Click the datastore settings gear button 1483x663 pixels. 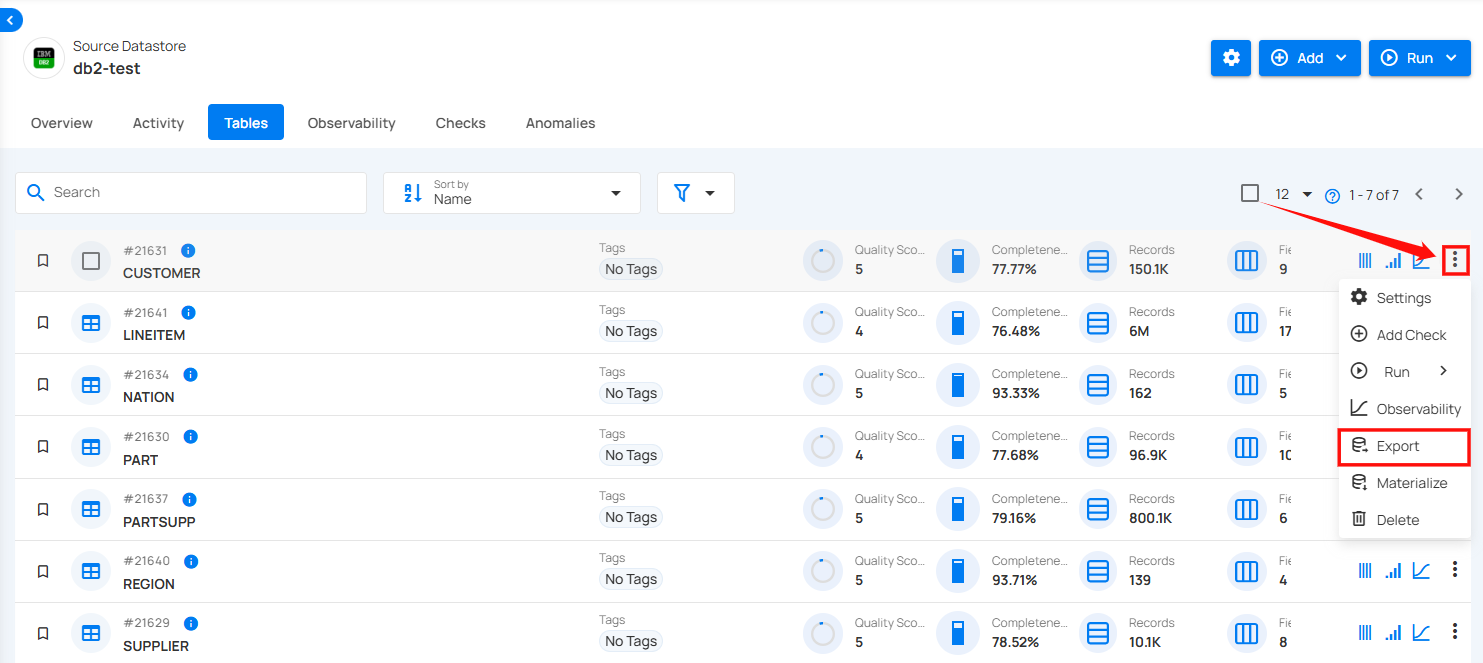[1231, 58]
